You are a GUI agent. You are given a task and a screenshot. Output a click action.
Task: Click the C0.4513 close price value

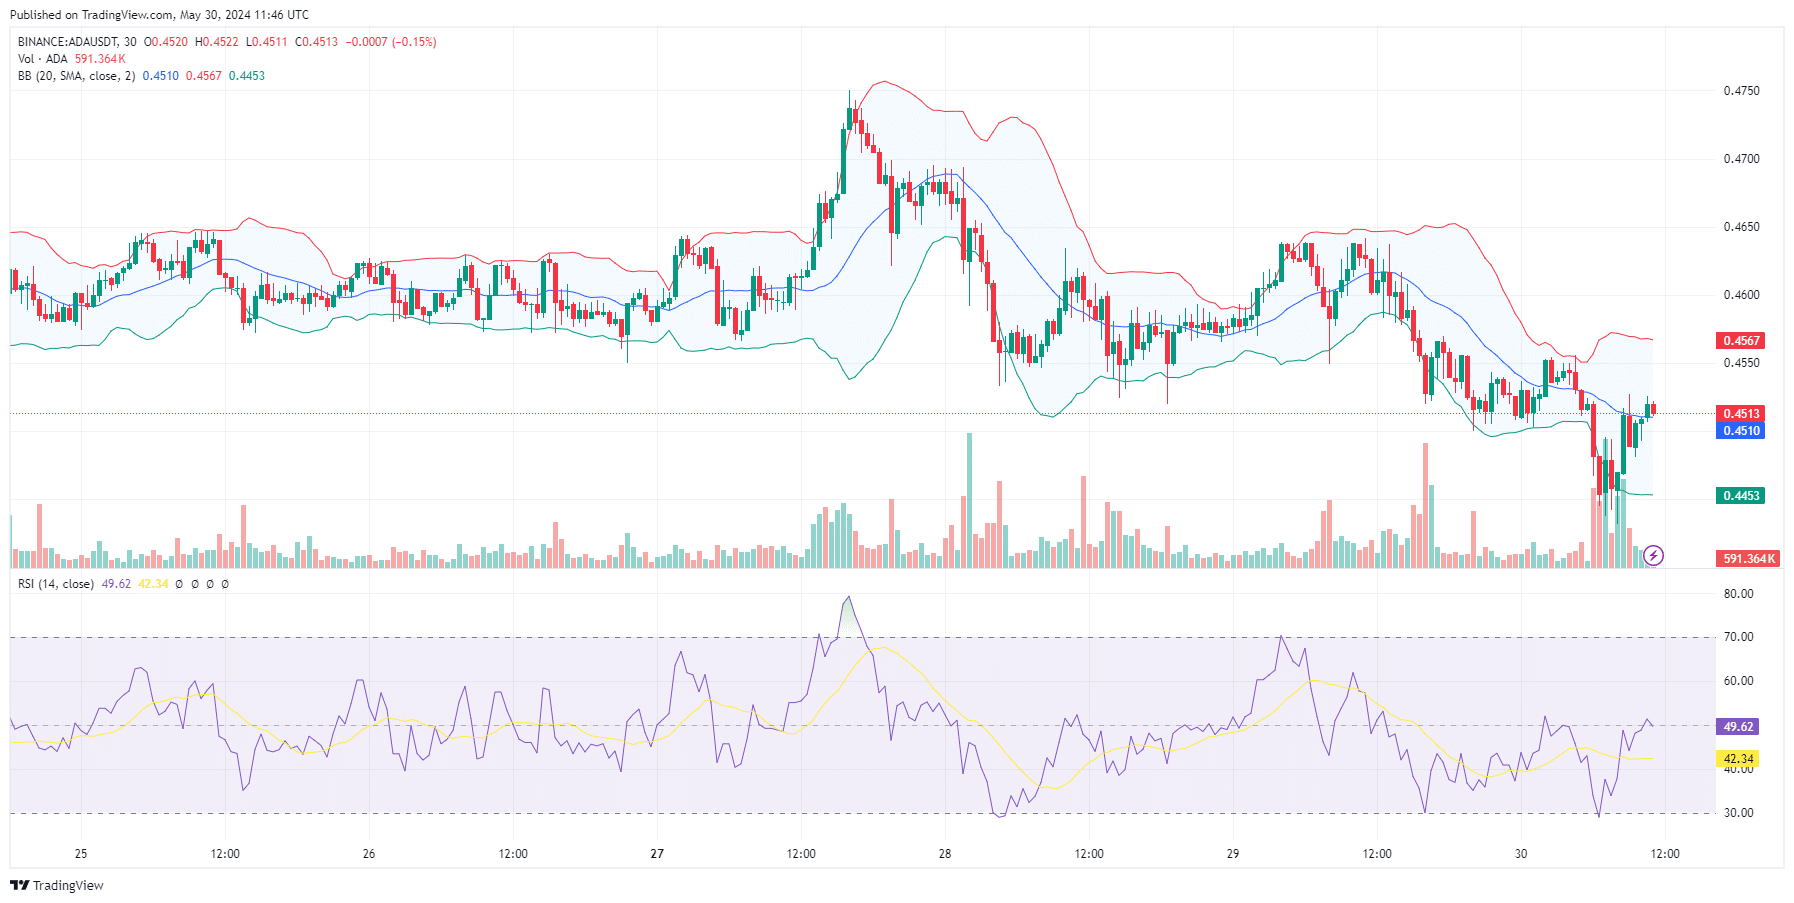click(x=317, y=42)
